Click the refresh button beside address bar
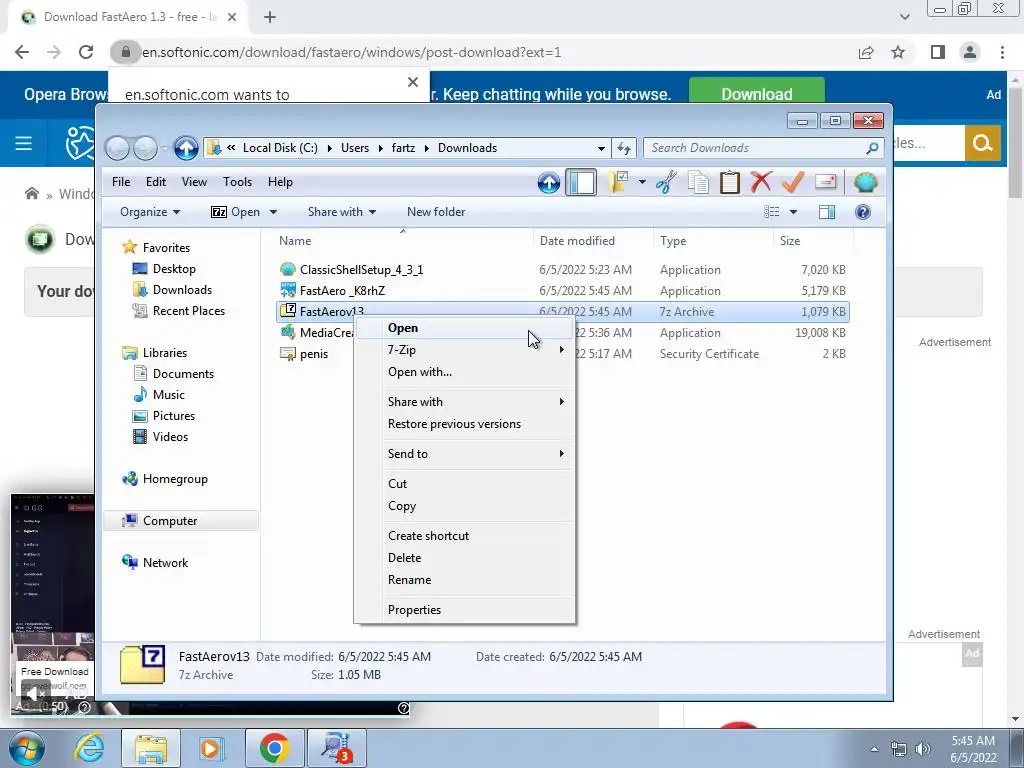Image resolution: width=1024 pixels, height=768 pixels. coord(624,148)
